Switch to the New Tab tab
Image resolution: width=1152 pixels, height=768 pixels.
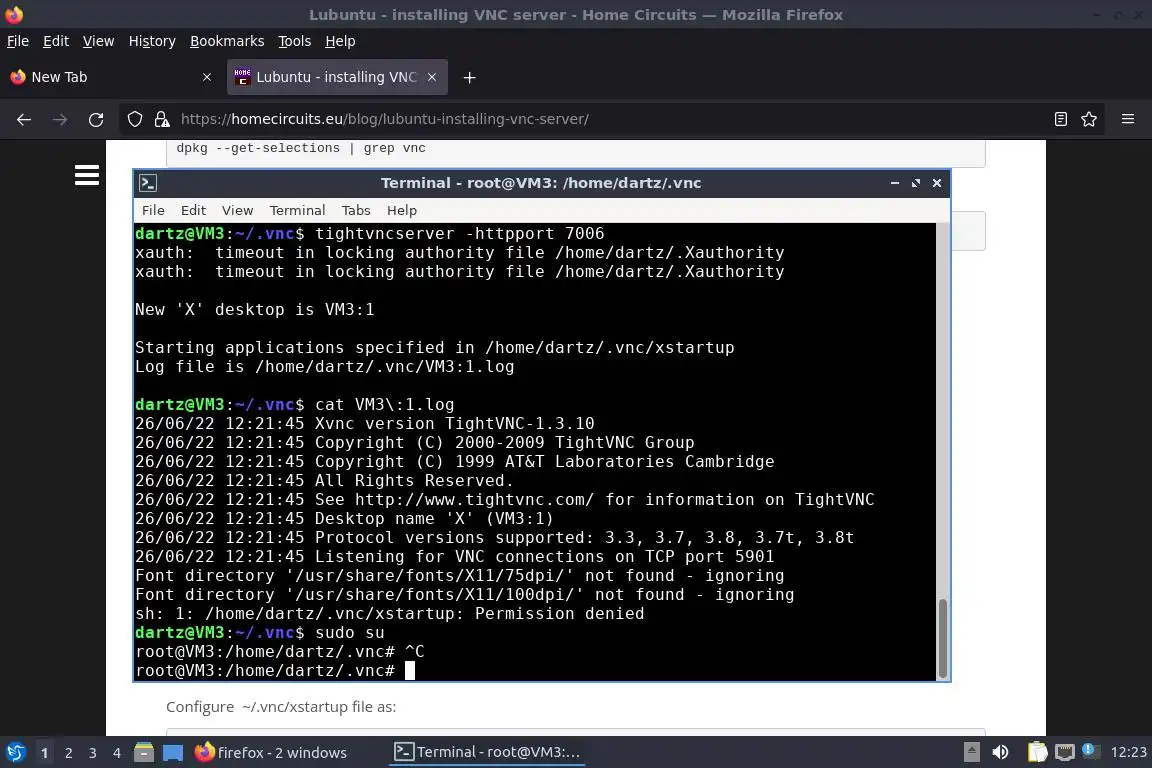click(112, 77)
